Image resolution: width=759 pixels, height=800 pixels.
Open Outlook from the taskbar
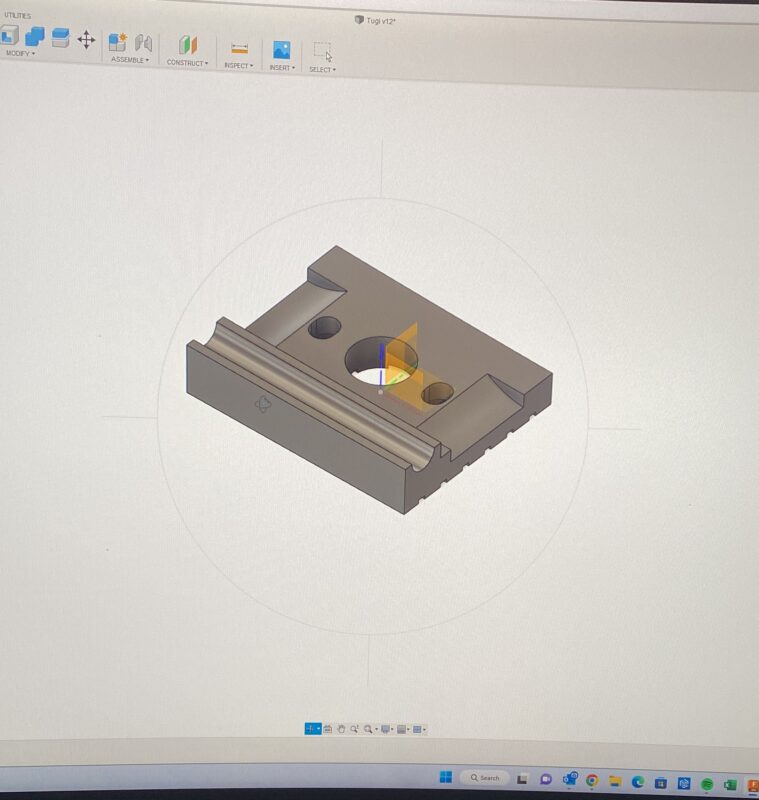569,779
